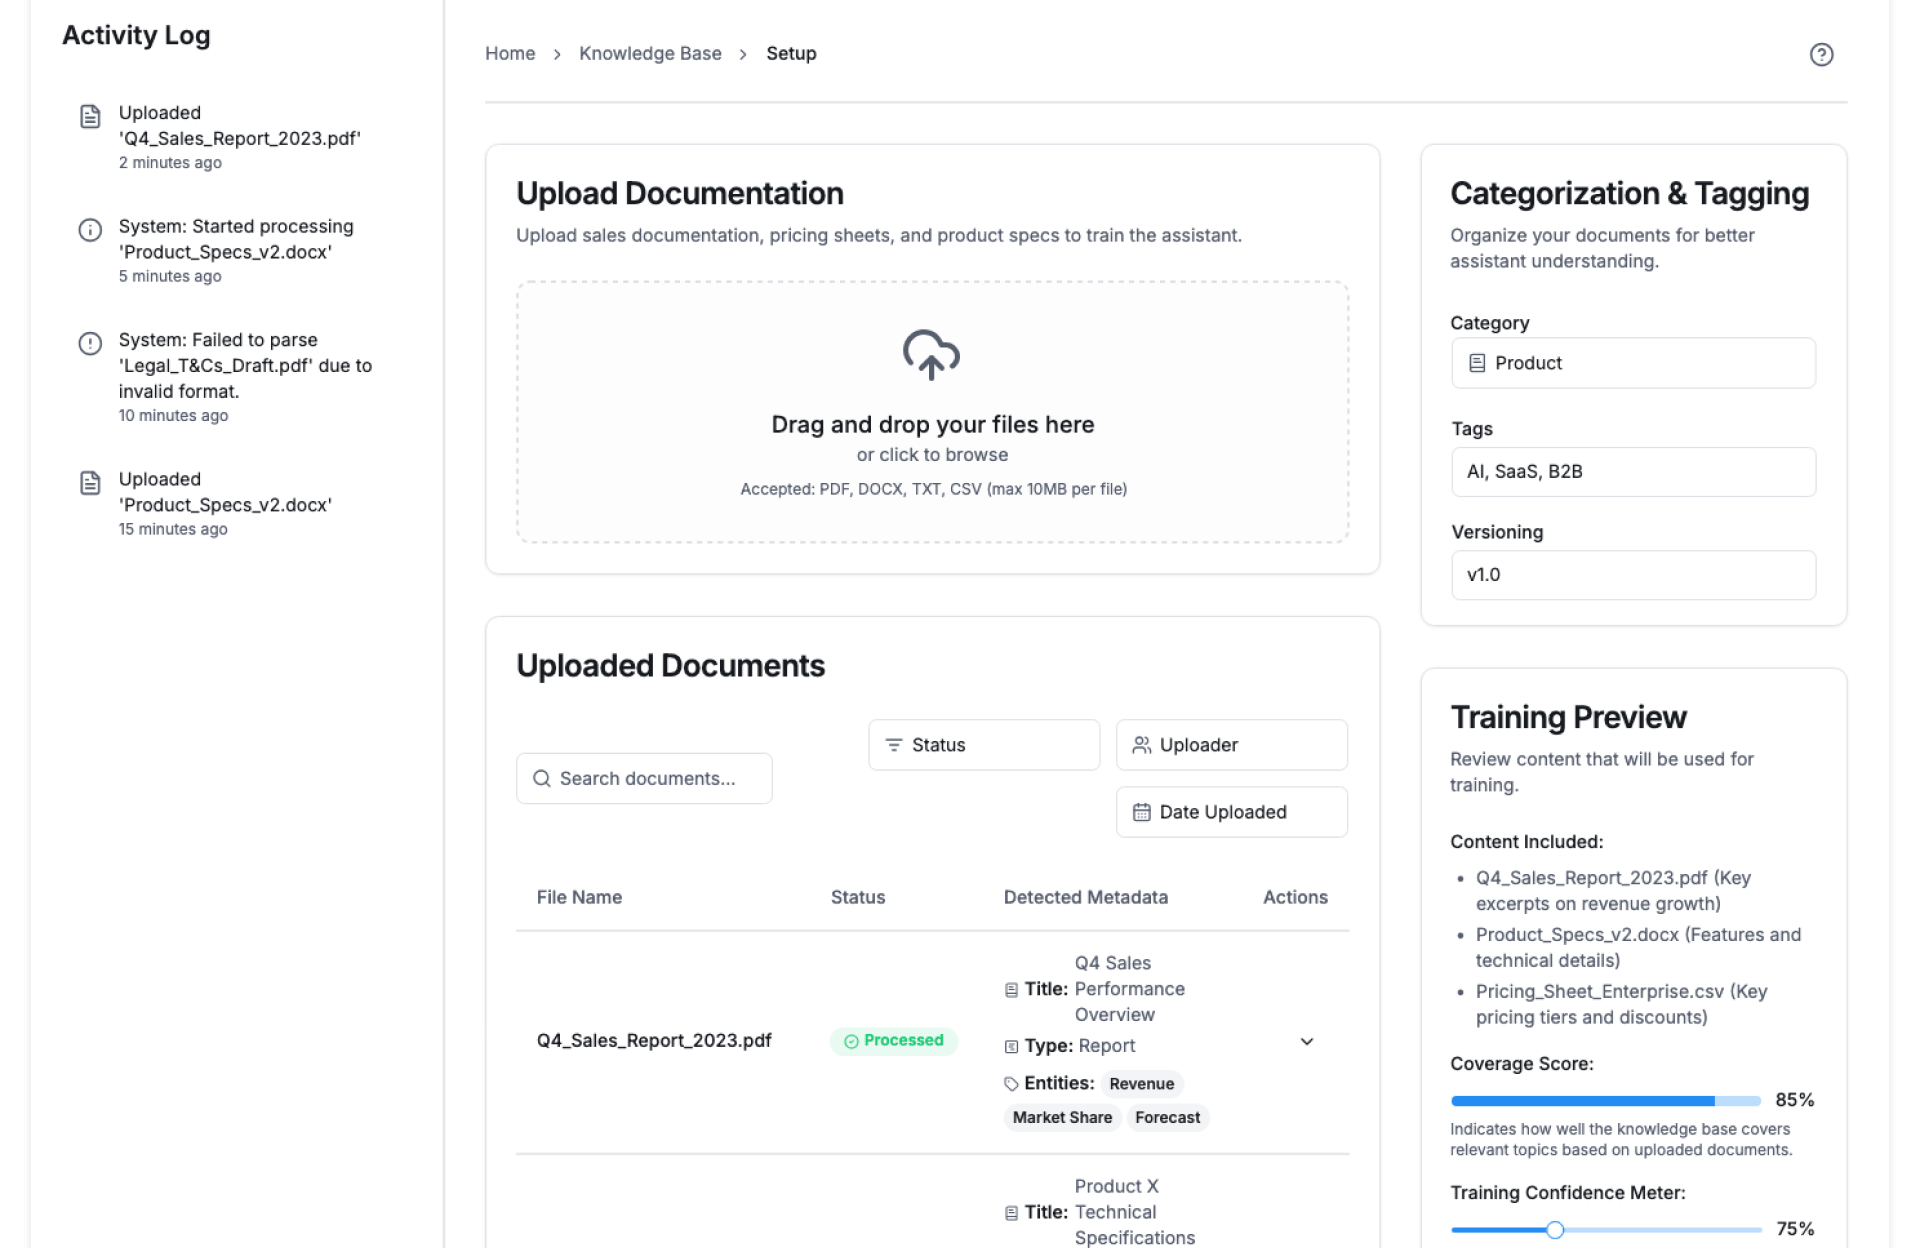Click the help question mark icon
The height and width of the screenshot is (1248, 1920).
[1820, 55]
